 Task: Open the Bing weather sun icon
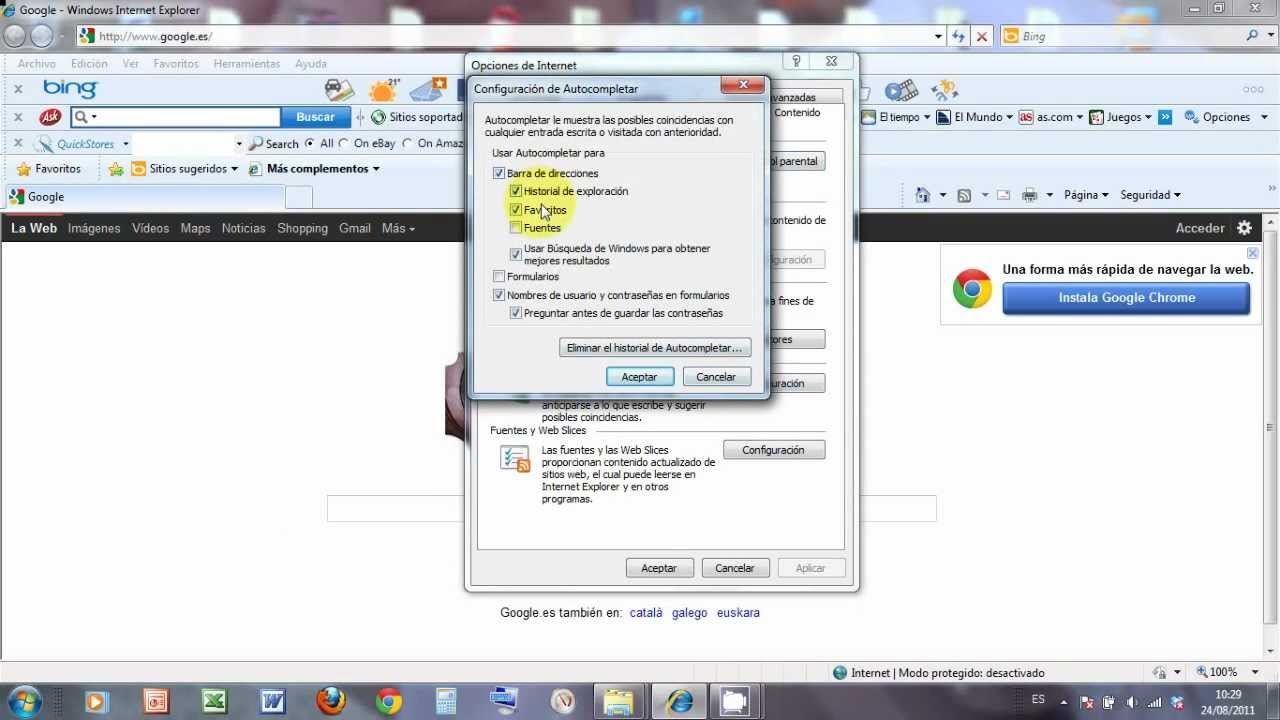click(383, 90)
